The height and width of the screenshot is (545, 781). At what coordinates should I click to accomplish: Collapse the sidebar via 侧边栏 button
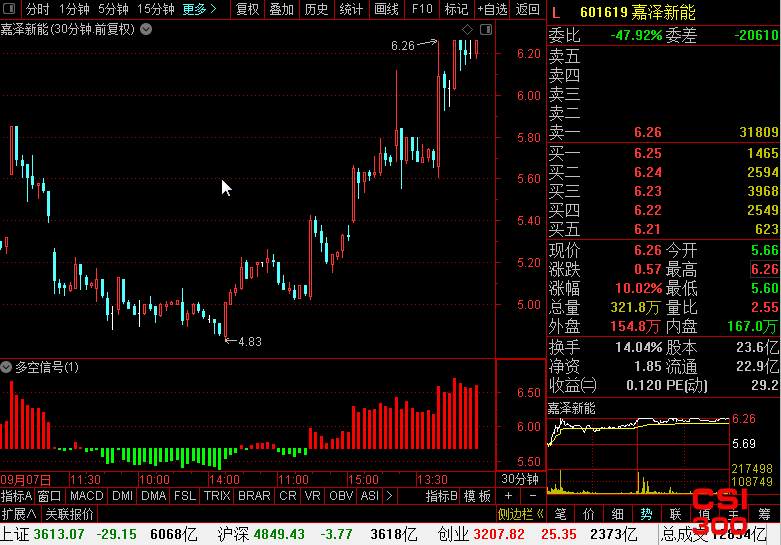521,514
